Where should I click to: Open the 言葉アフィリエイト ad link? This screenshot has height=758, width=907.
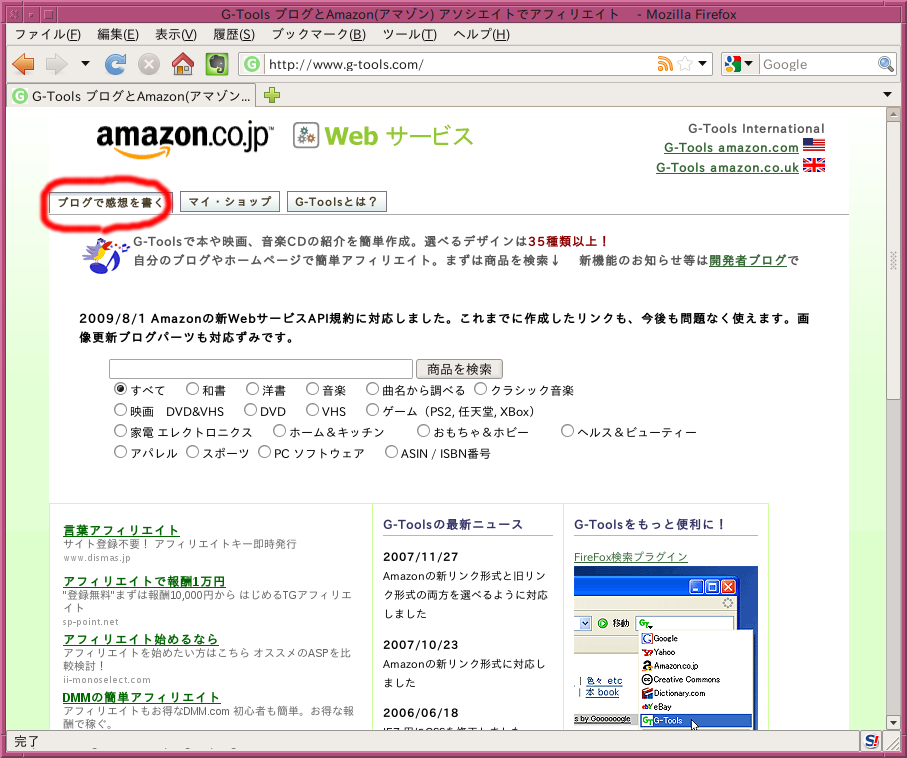pyautogui.click(x=121, y=530)
